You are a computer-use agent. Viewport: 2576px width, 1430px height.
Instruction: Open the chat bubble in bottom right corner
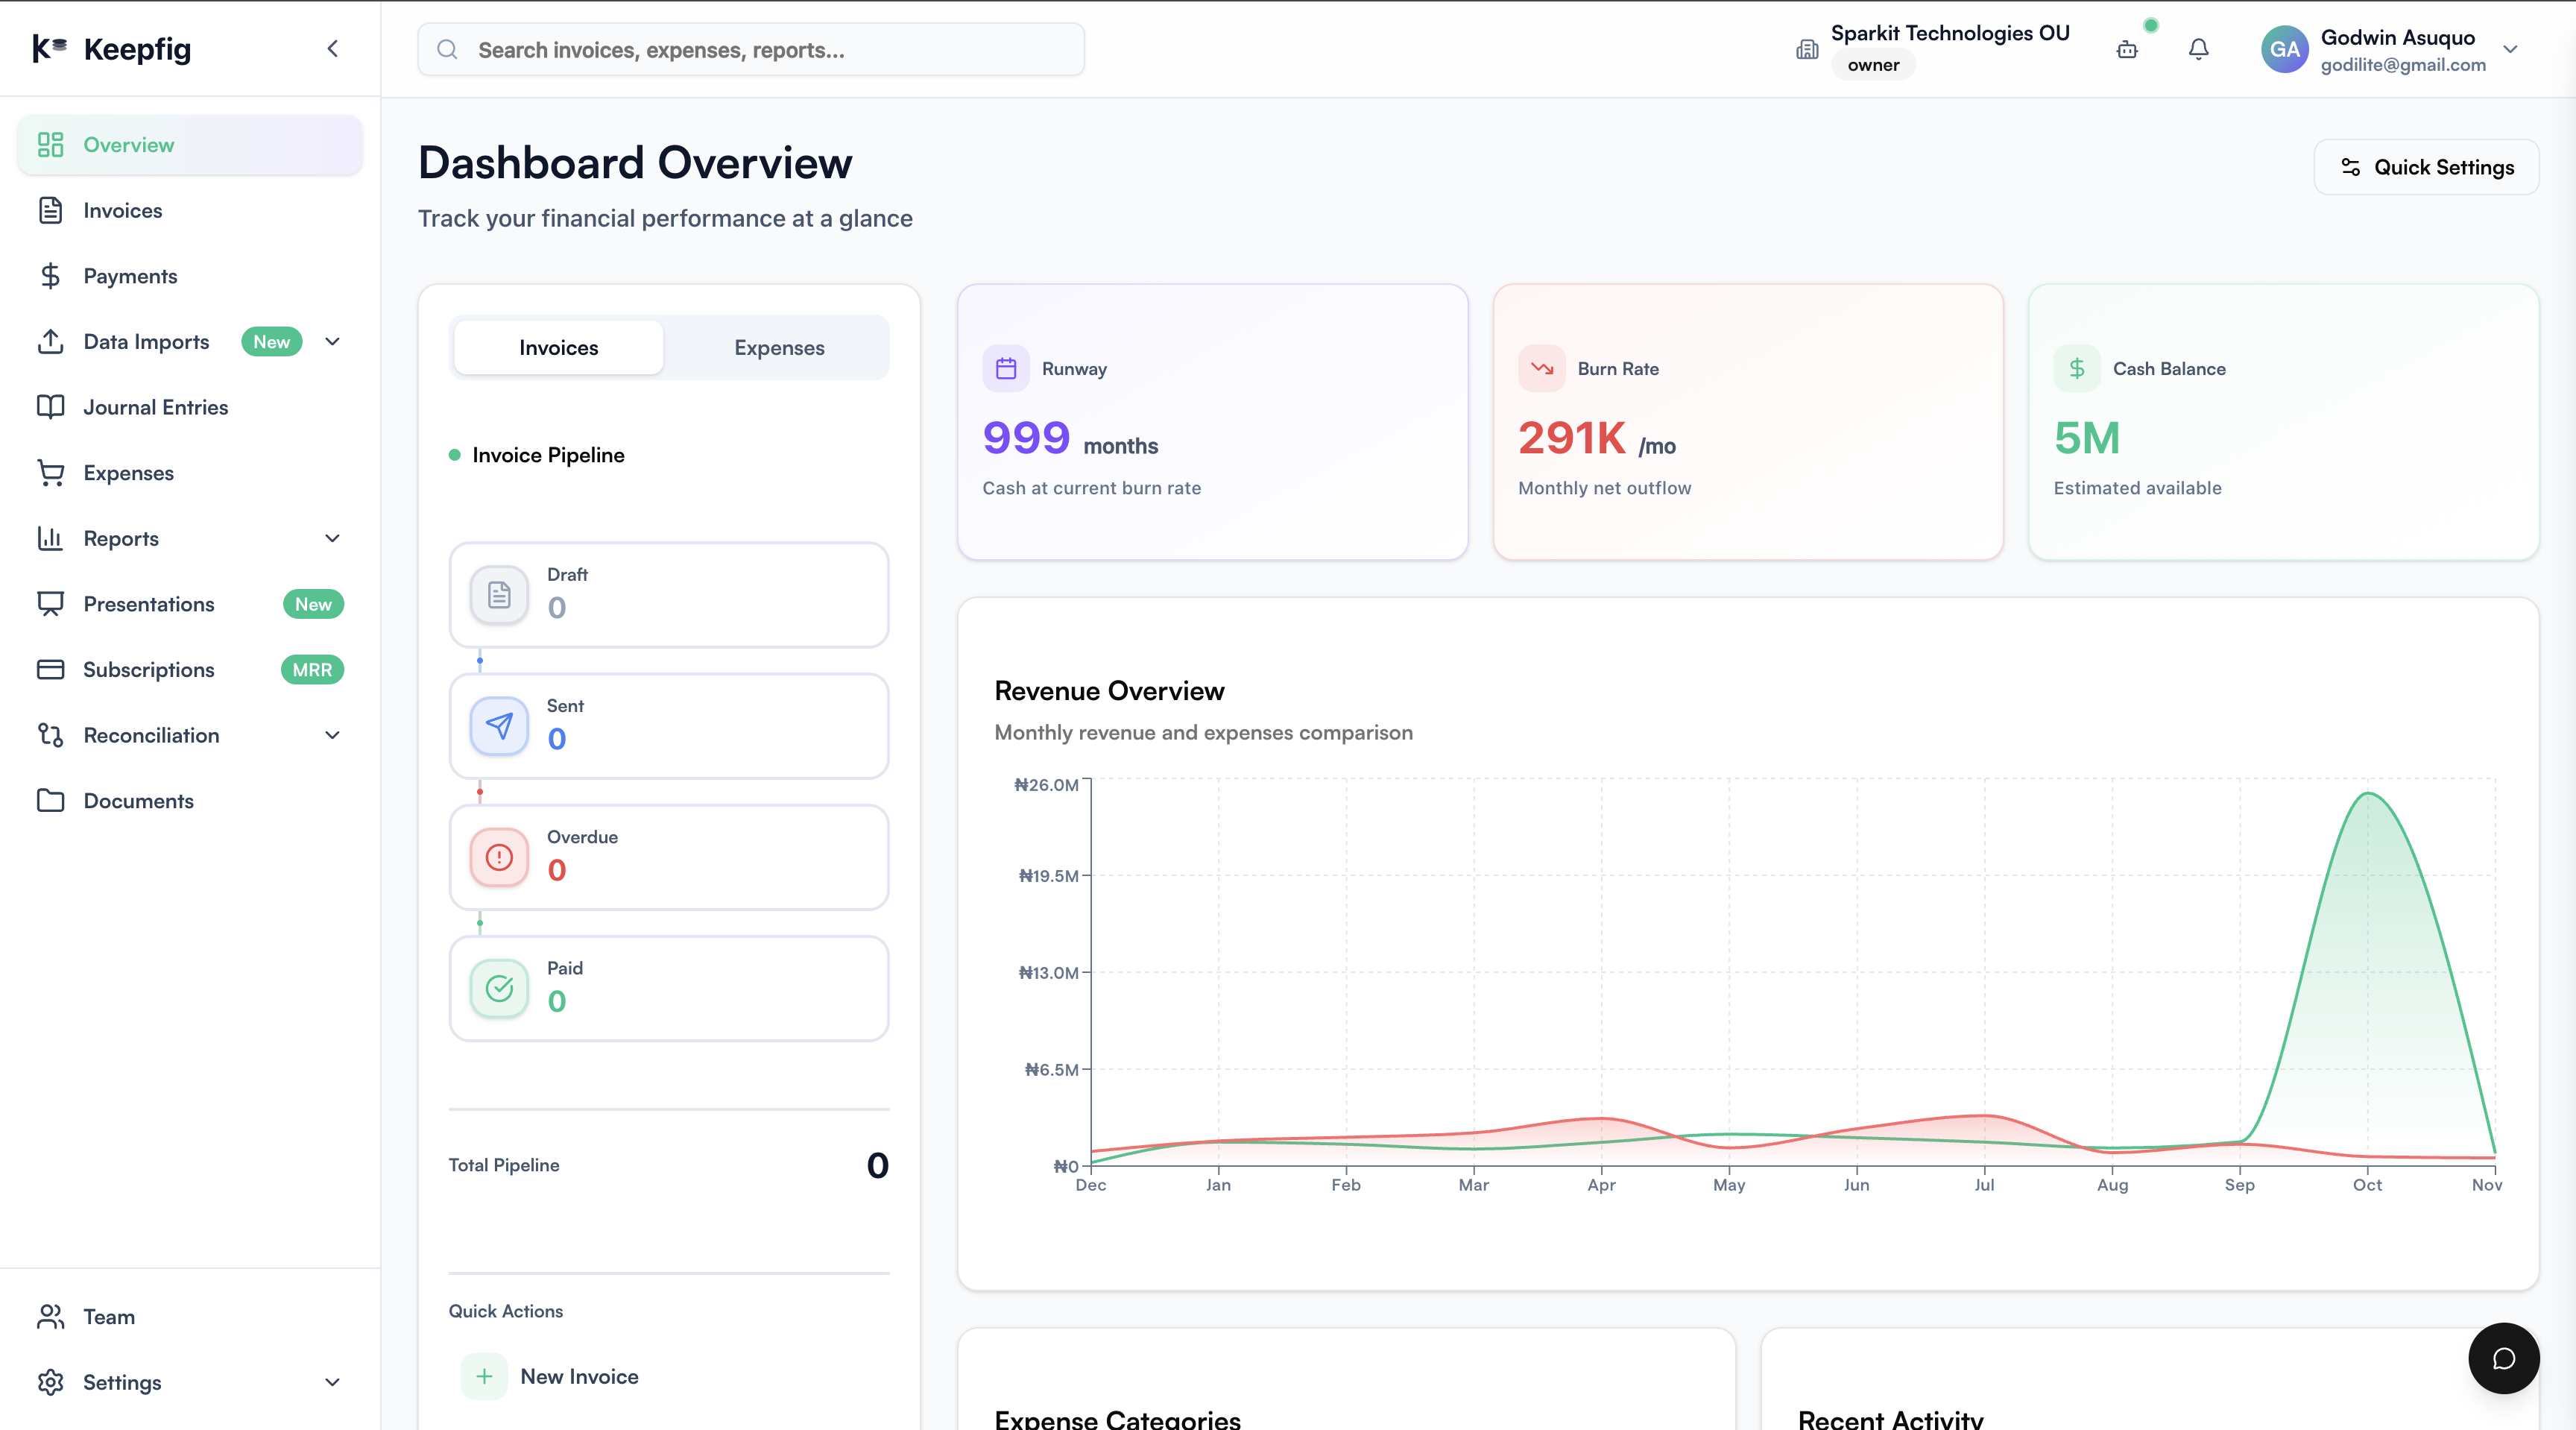2504,1358
